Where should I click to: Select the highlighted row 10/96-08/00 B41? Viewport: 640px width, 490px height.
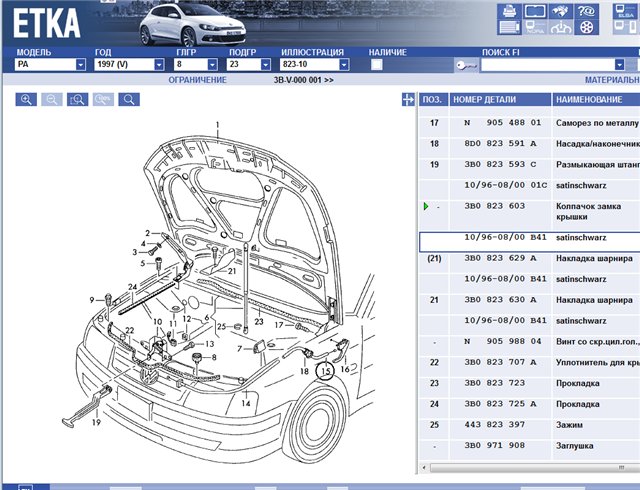530,242
